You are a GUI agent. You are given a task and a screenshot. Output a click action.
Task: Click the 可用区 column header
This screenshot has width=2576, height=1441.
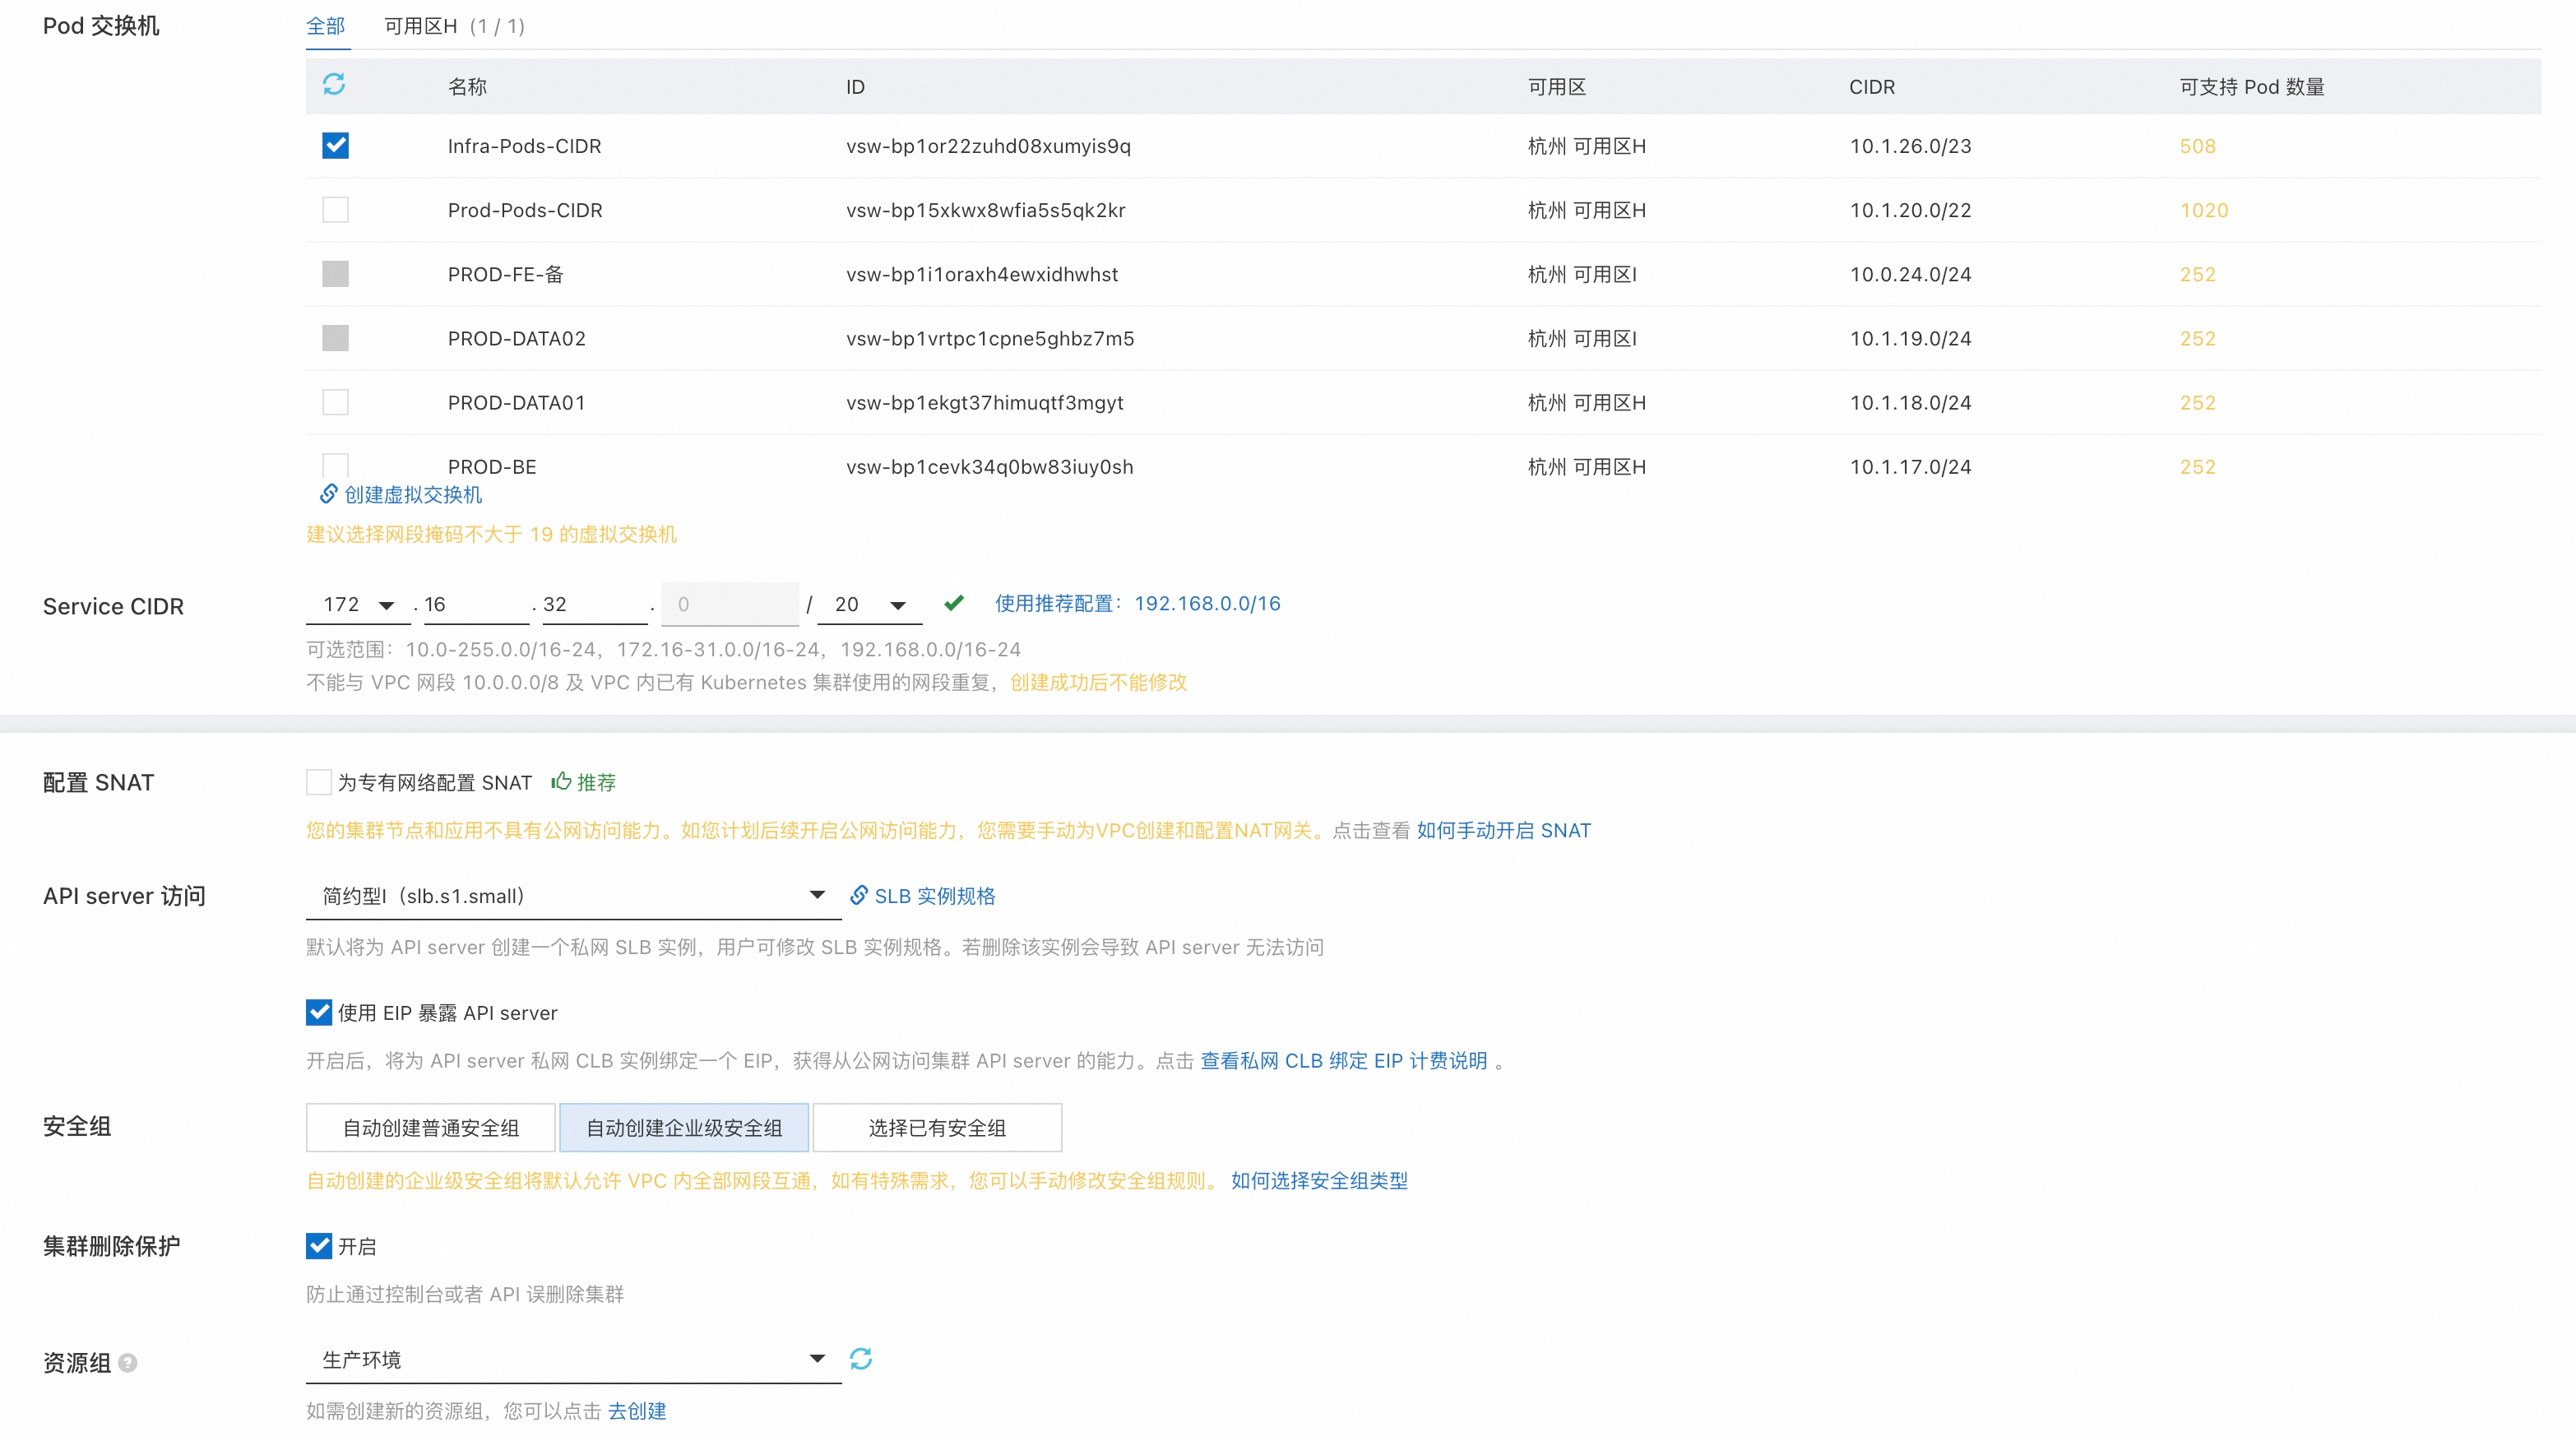tap(1557, 87)
